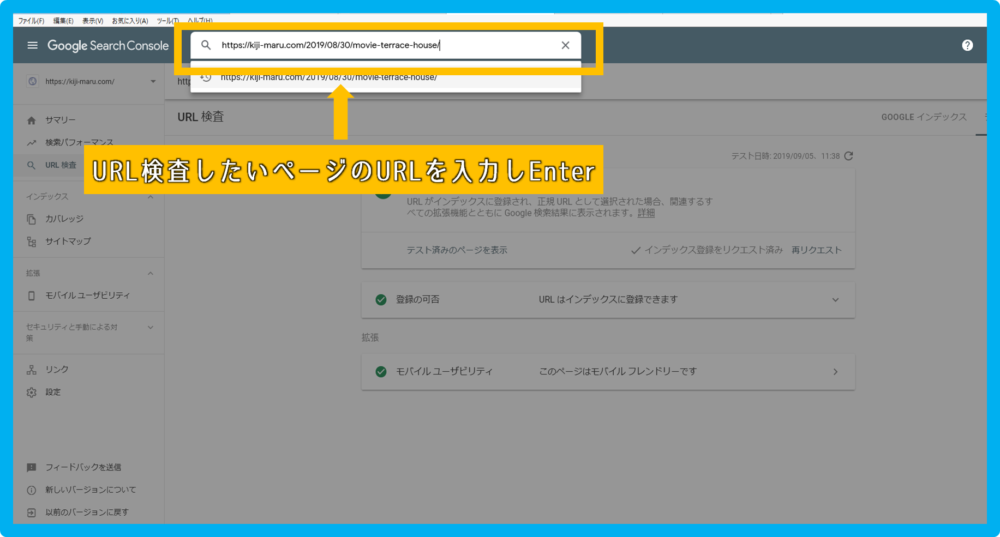This screenshot has height=537, width=1000.
Task: Click インデックス登録をリクエスト済み status text
Action: pyautogui.click(x=713, y=250)
